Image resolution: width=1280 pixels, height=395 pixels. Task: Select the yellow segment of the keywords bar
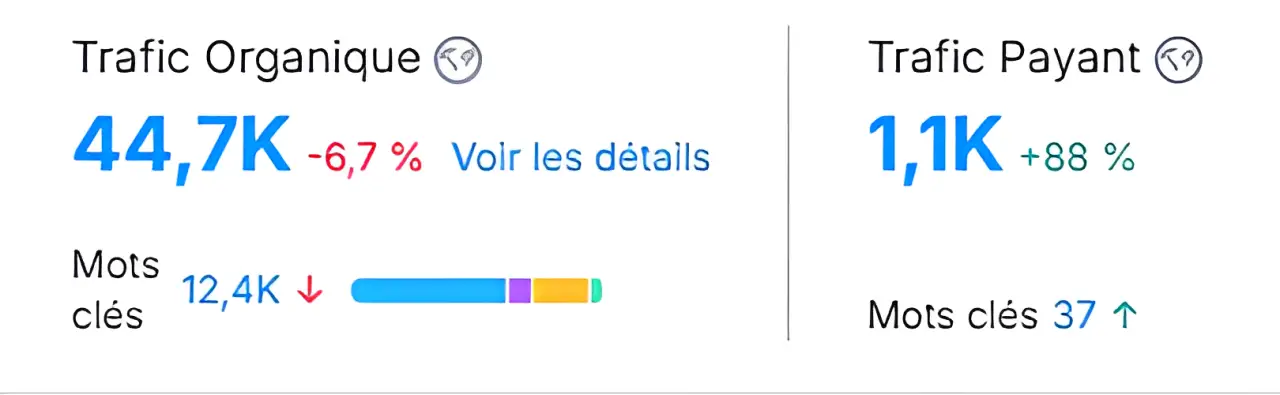tap(560, 291)
